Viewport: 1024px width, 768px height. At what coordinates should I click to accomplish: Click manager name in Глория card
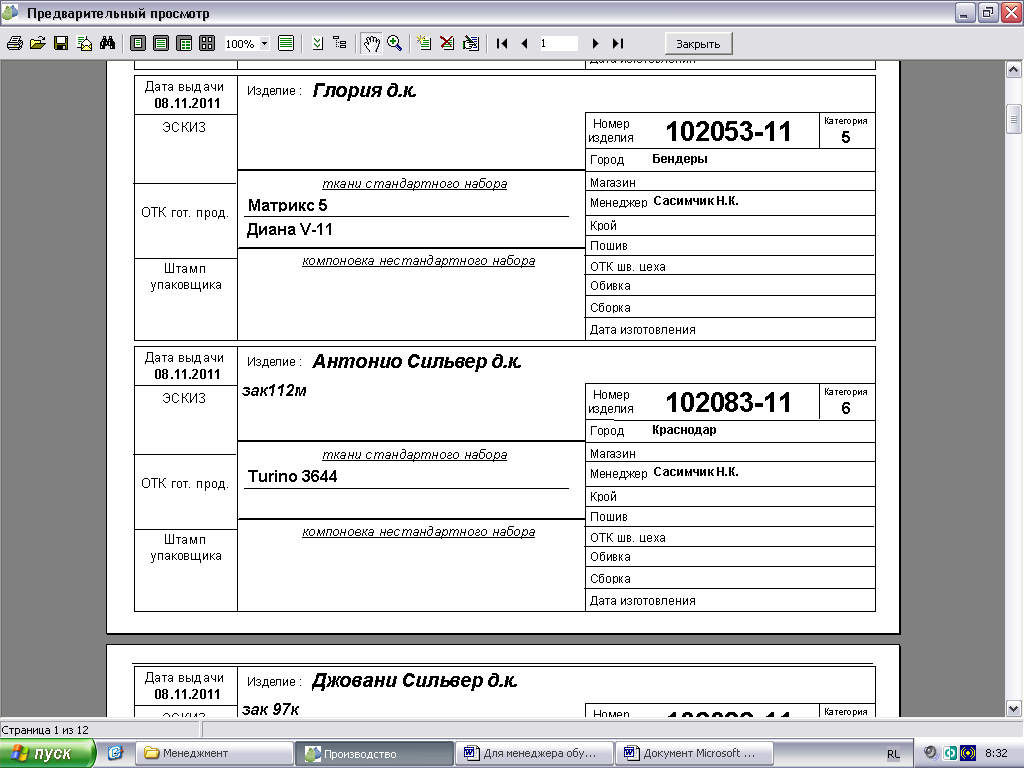tap(696, 200)
